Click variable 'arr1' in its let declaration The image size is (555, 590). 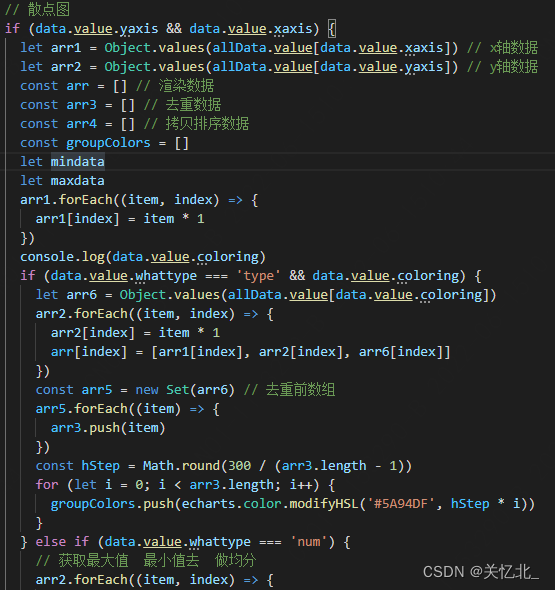66,48
